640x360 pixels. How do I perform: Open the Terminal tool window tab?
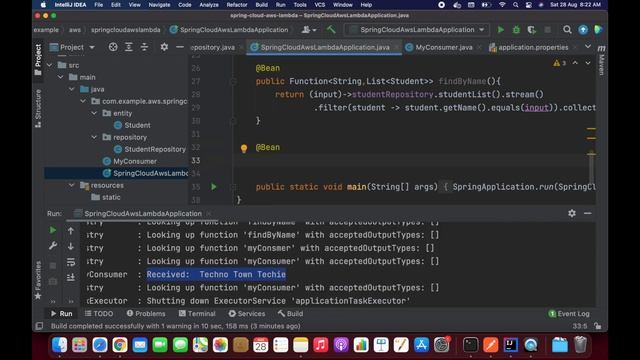(x=197, y=313)
